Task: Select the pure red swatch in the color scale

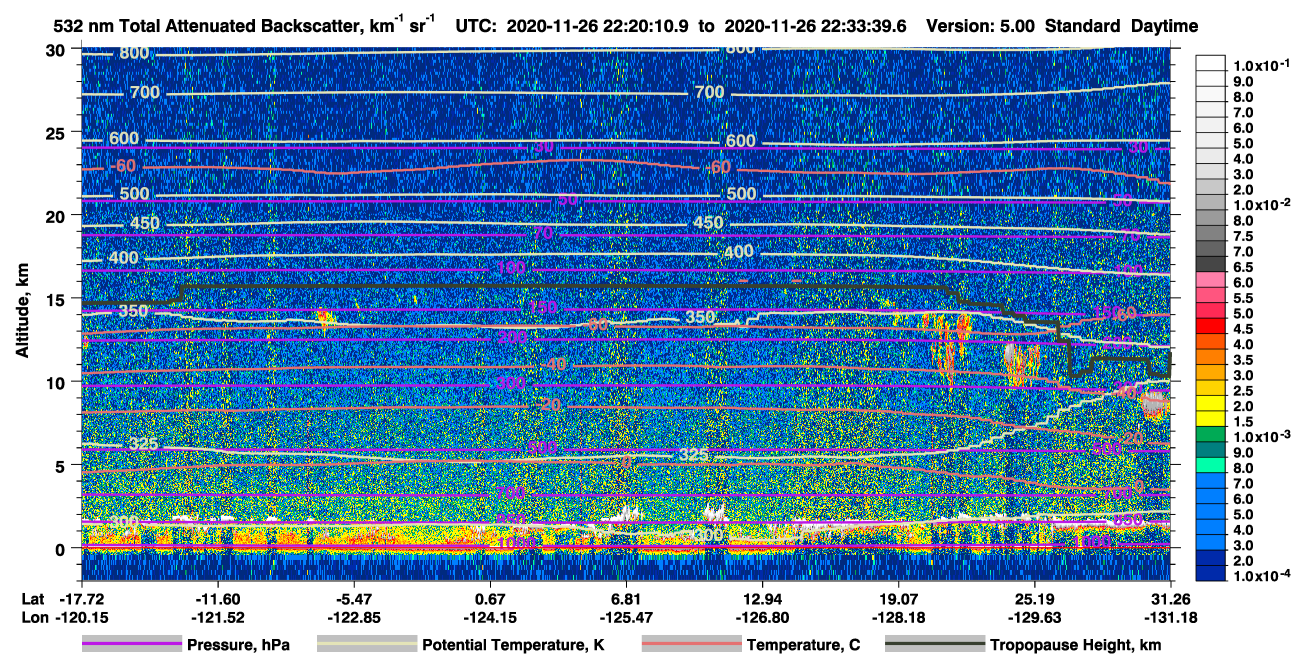Action: point(1211,328)
